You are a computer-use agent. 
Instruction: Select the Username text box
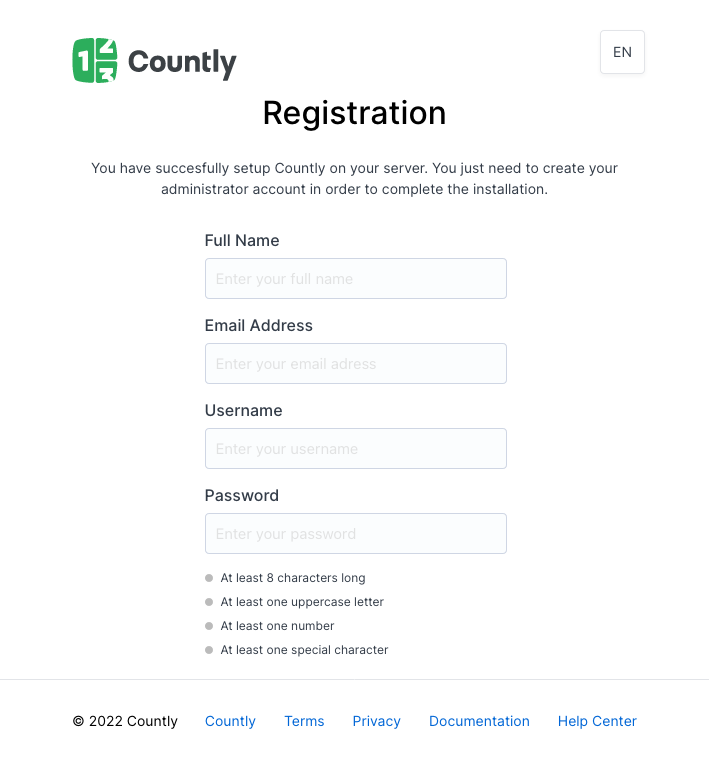(355, 449)
